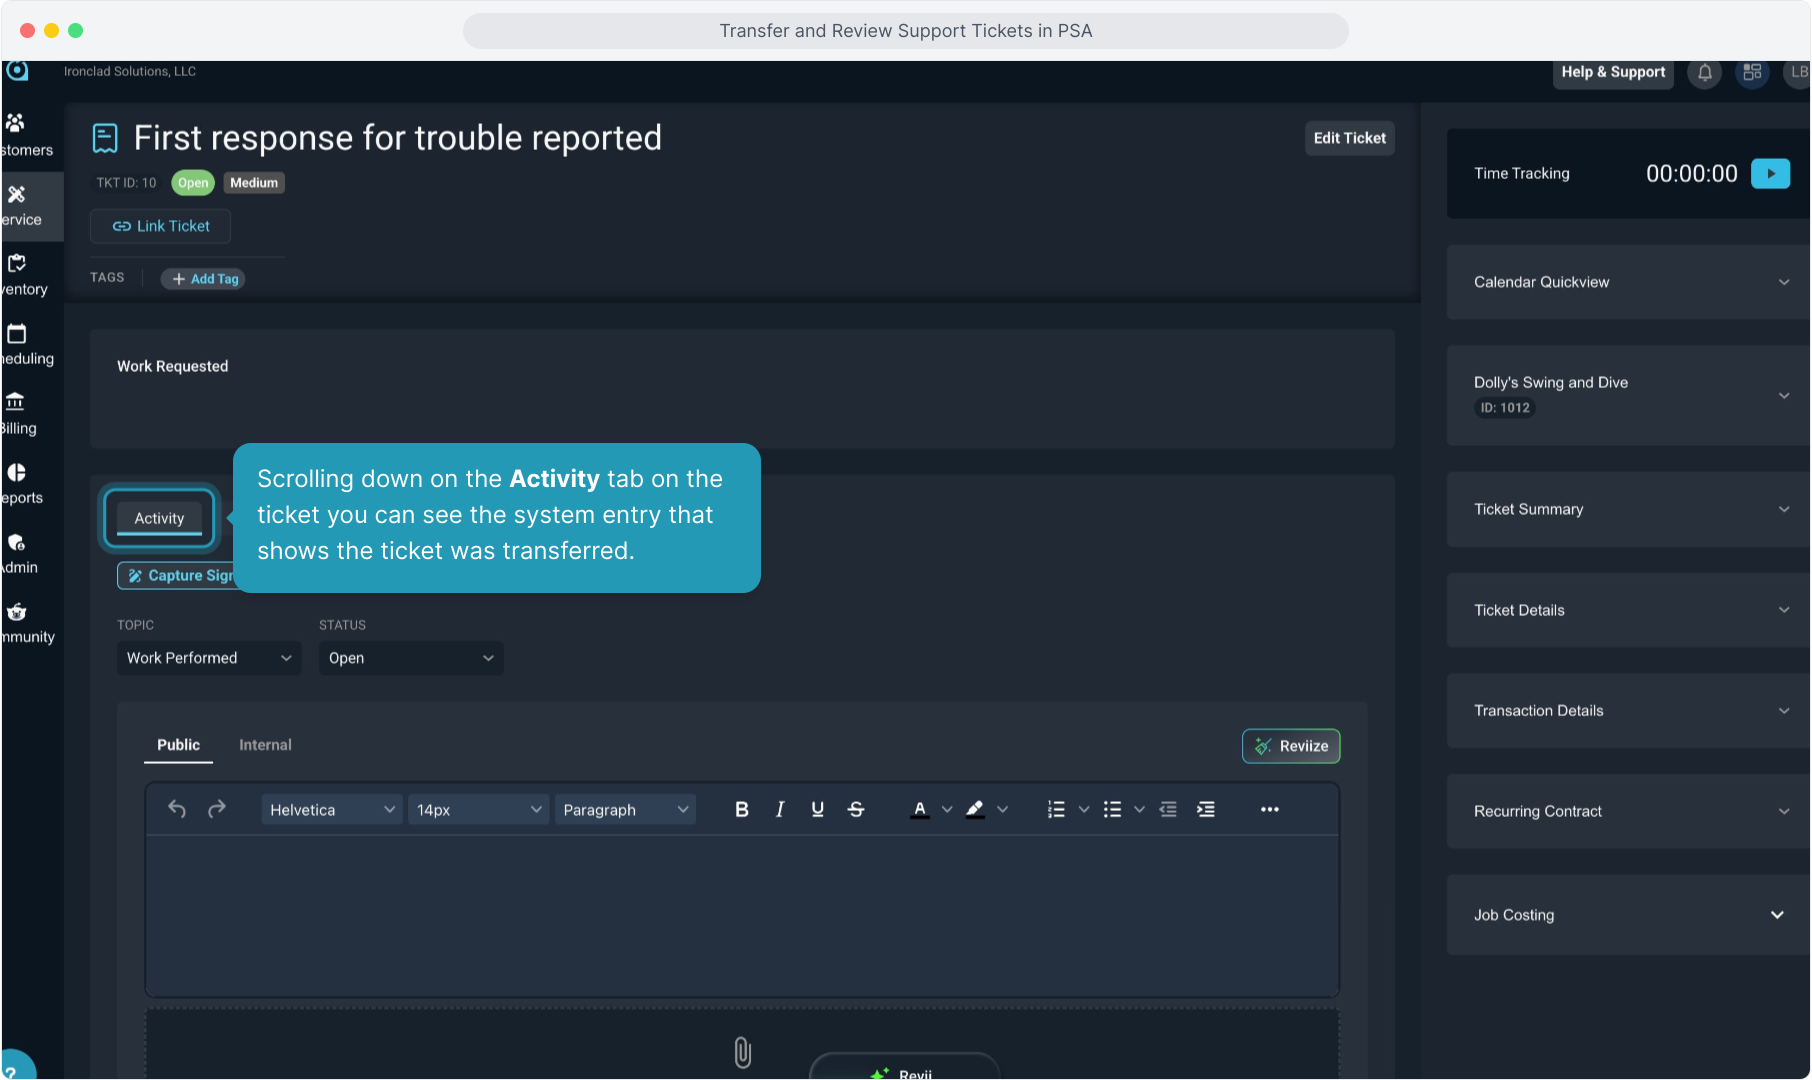The height and width of the screenshot is (1080, 1812).
Task: Start the time tracking timer
Action: (1769, 174)
